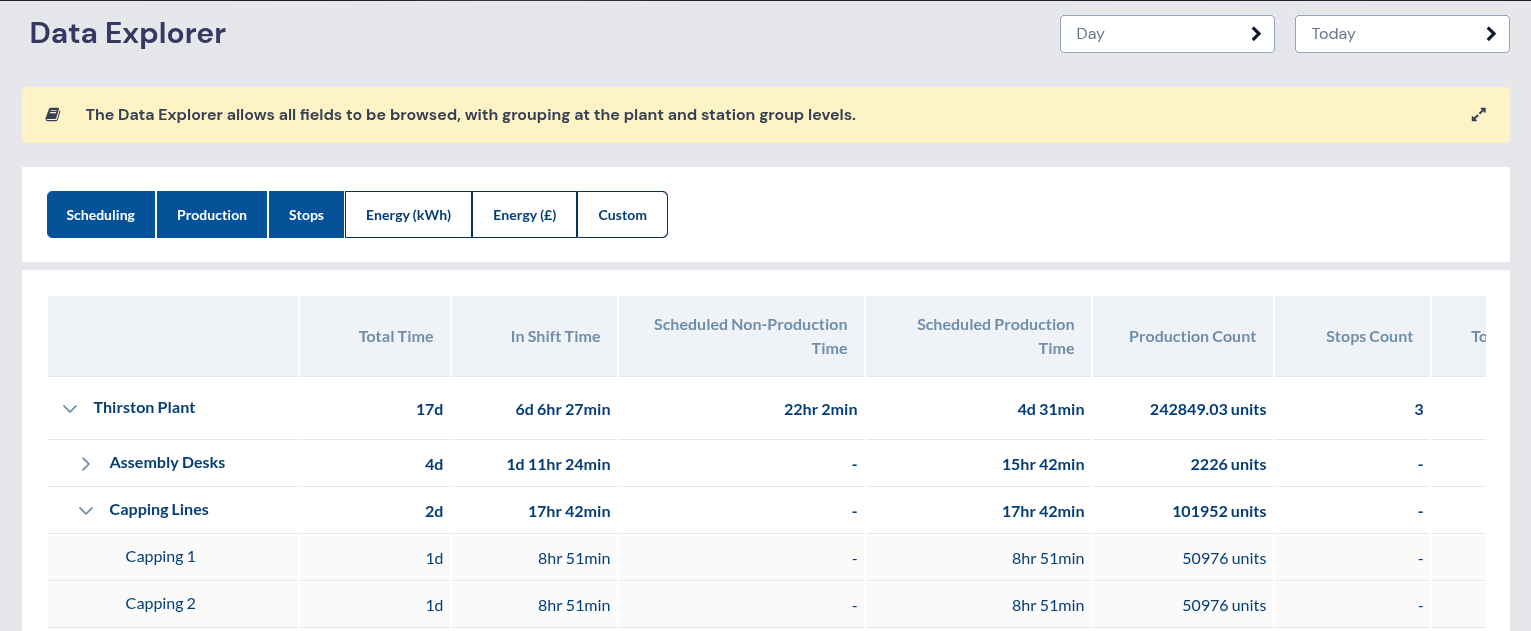Expand the Assembly Desks group chevron
This screenshot has height=631, width=1531.
tap(86, 464)
